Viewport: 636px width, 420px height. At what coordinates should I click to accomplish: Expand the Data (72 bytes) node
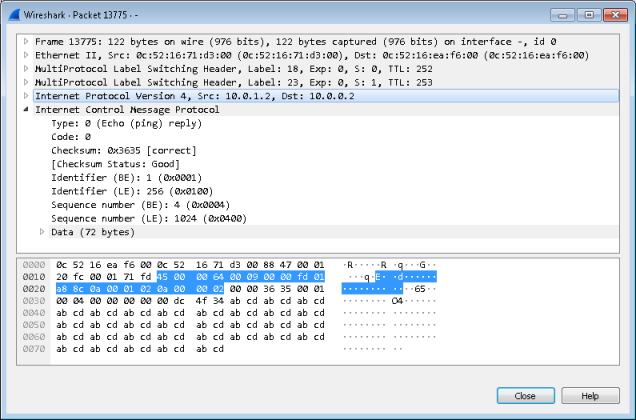coord(42,232)
